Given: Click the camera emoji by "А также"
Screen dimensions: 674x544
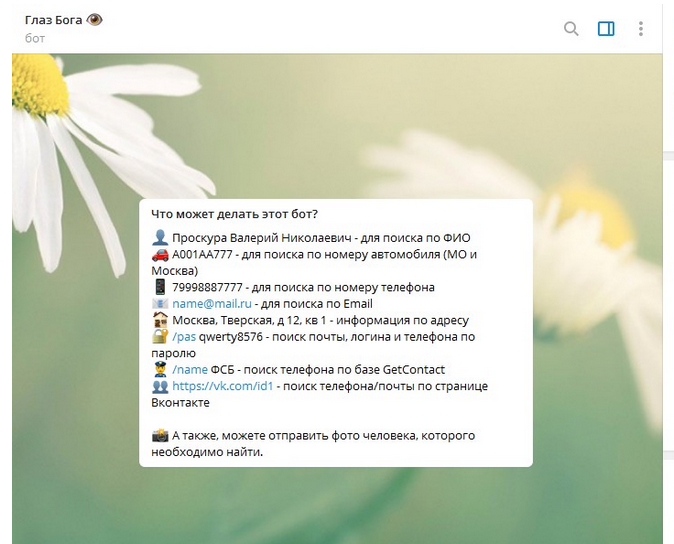Looking at the screenshot, I should coord(160,435).
